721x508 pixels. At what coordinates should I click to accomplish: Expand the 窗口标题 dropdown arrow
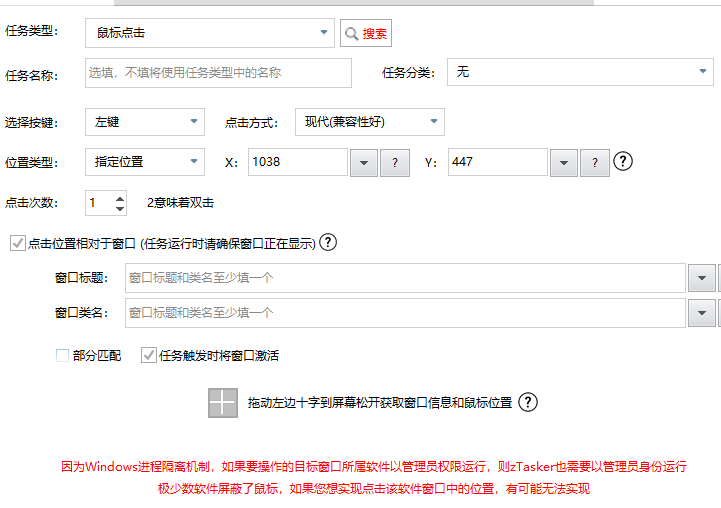coord(701,277)
